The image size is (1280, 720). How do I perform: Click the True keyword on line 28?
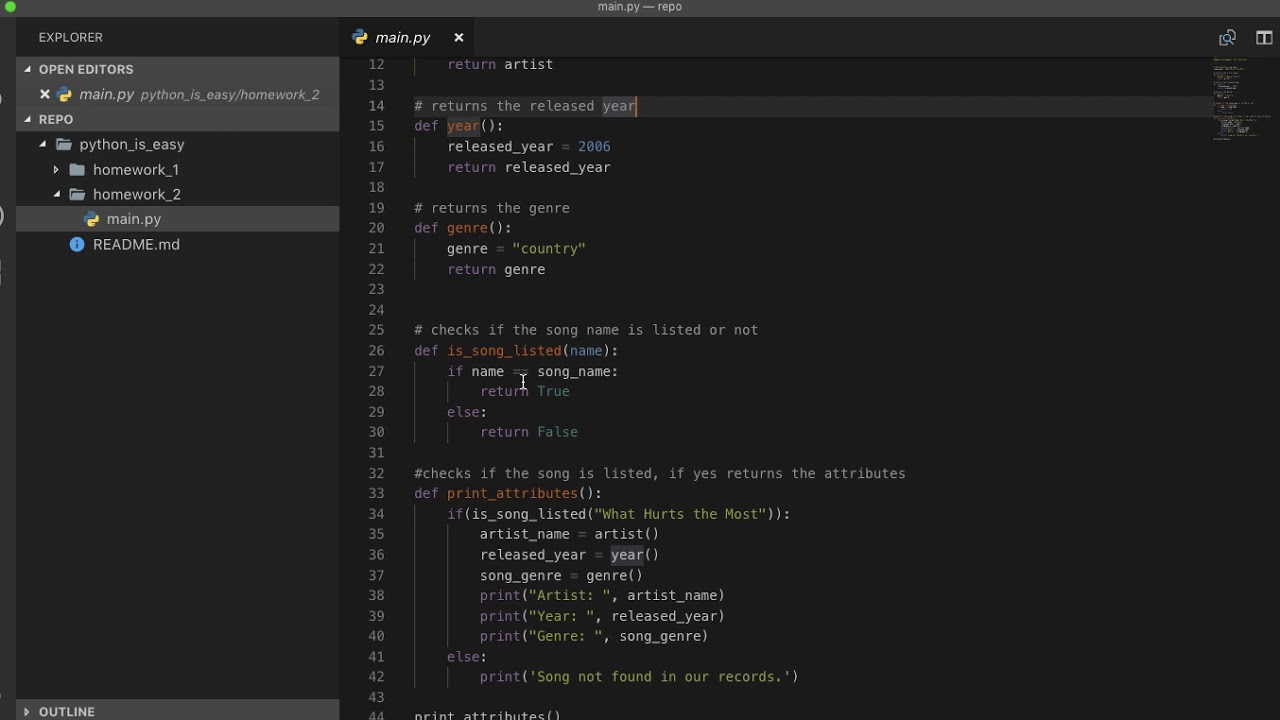(x=553, y=391)
